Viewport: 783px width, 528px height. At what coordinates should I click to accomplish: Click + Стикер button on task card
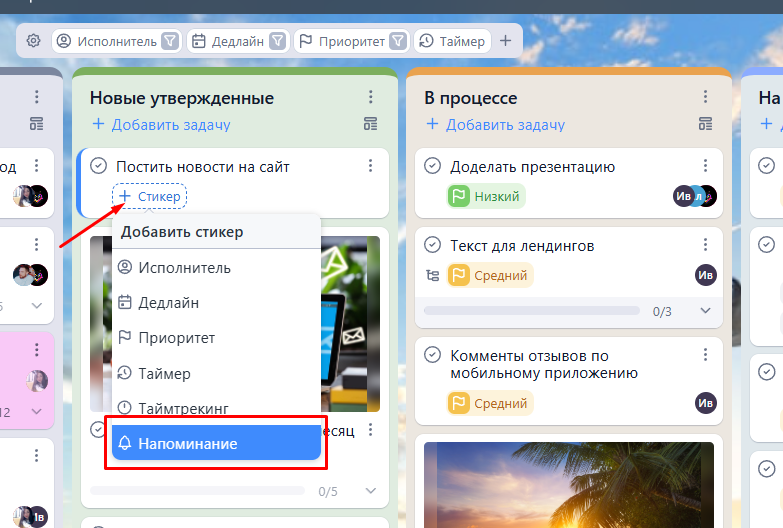click(x=149, y=196)
